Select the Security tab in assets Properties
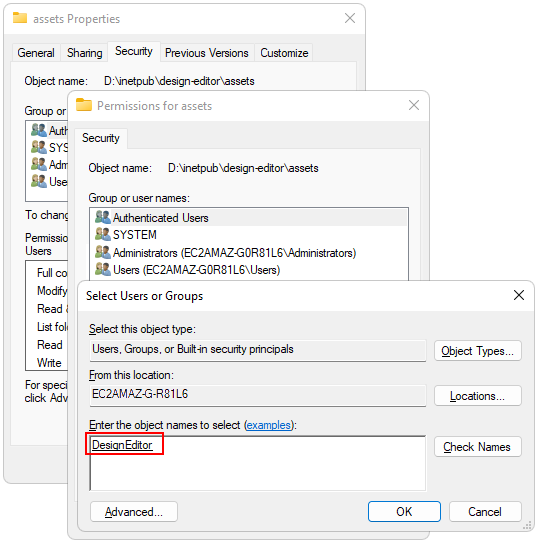Viewport: 538px width, 543px height. pos(134,51)
